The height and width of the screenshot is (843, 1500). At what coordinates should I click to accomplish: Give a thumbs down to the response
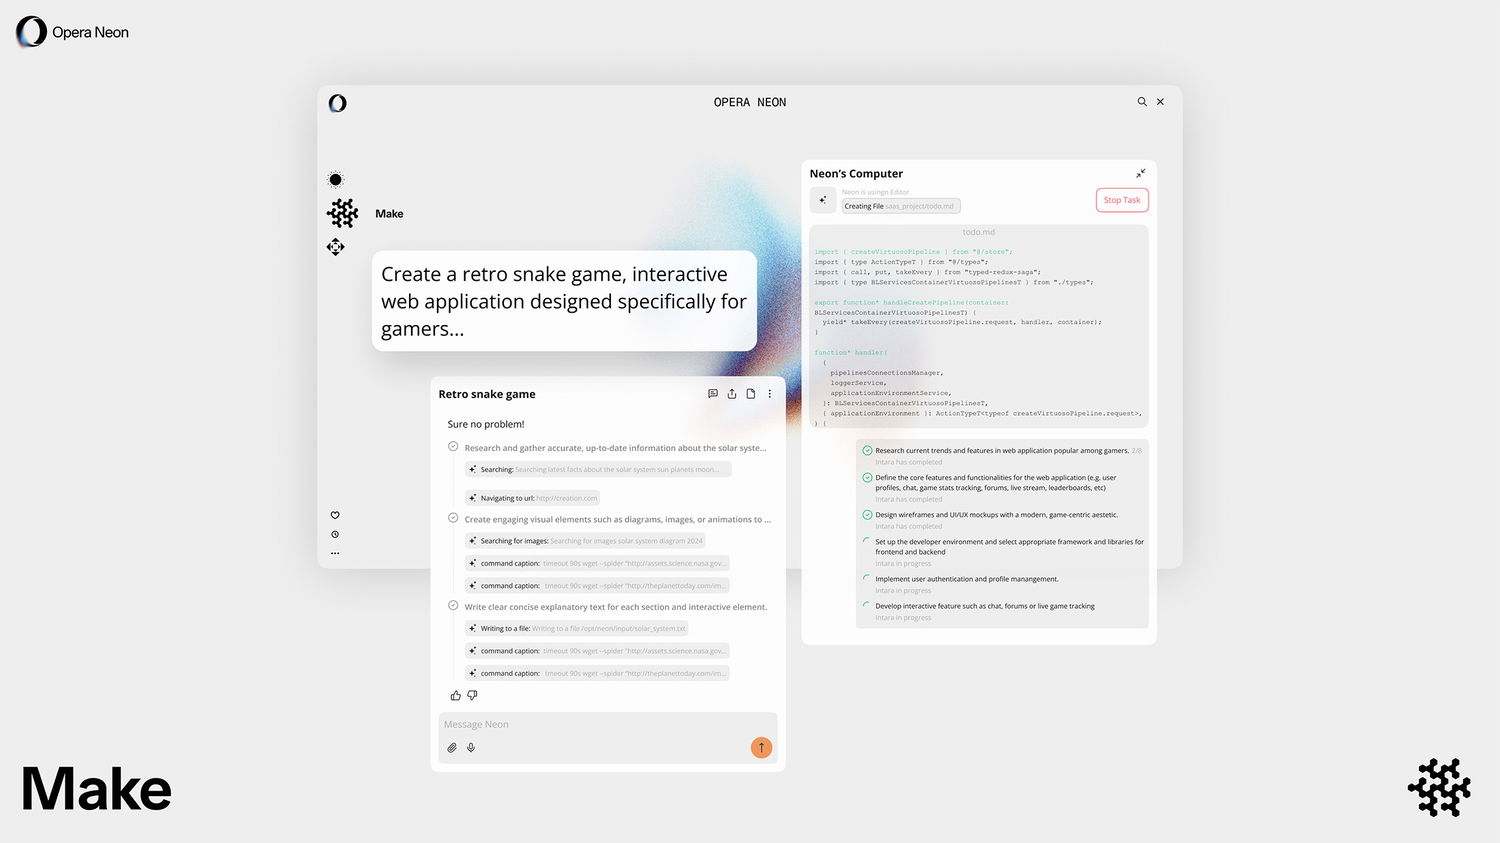[x=473, y=695]
